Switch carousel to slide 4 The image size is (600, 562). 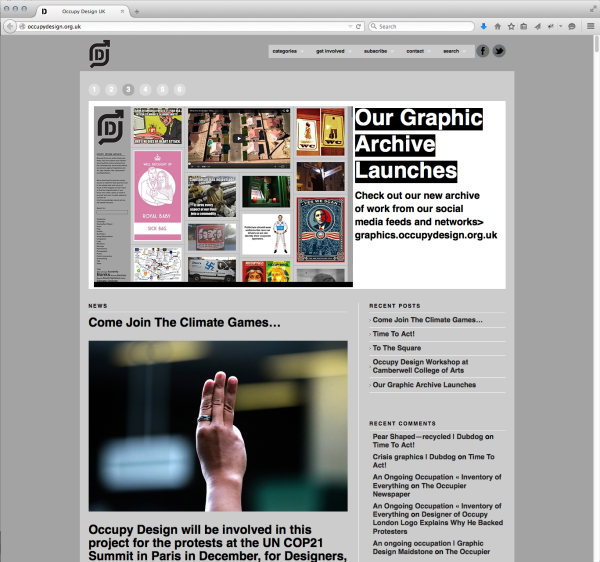[145, 89]
